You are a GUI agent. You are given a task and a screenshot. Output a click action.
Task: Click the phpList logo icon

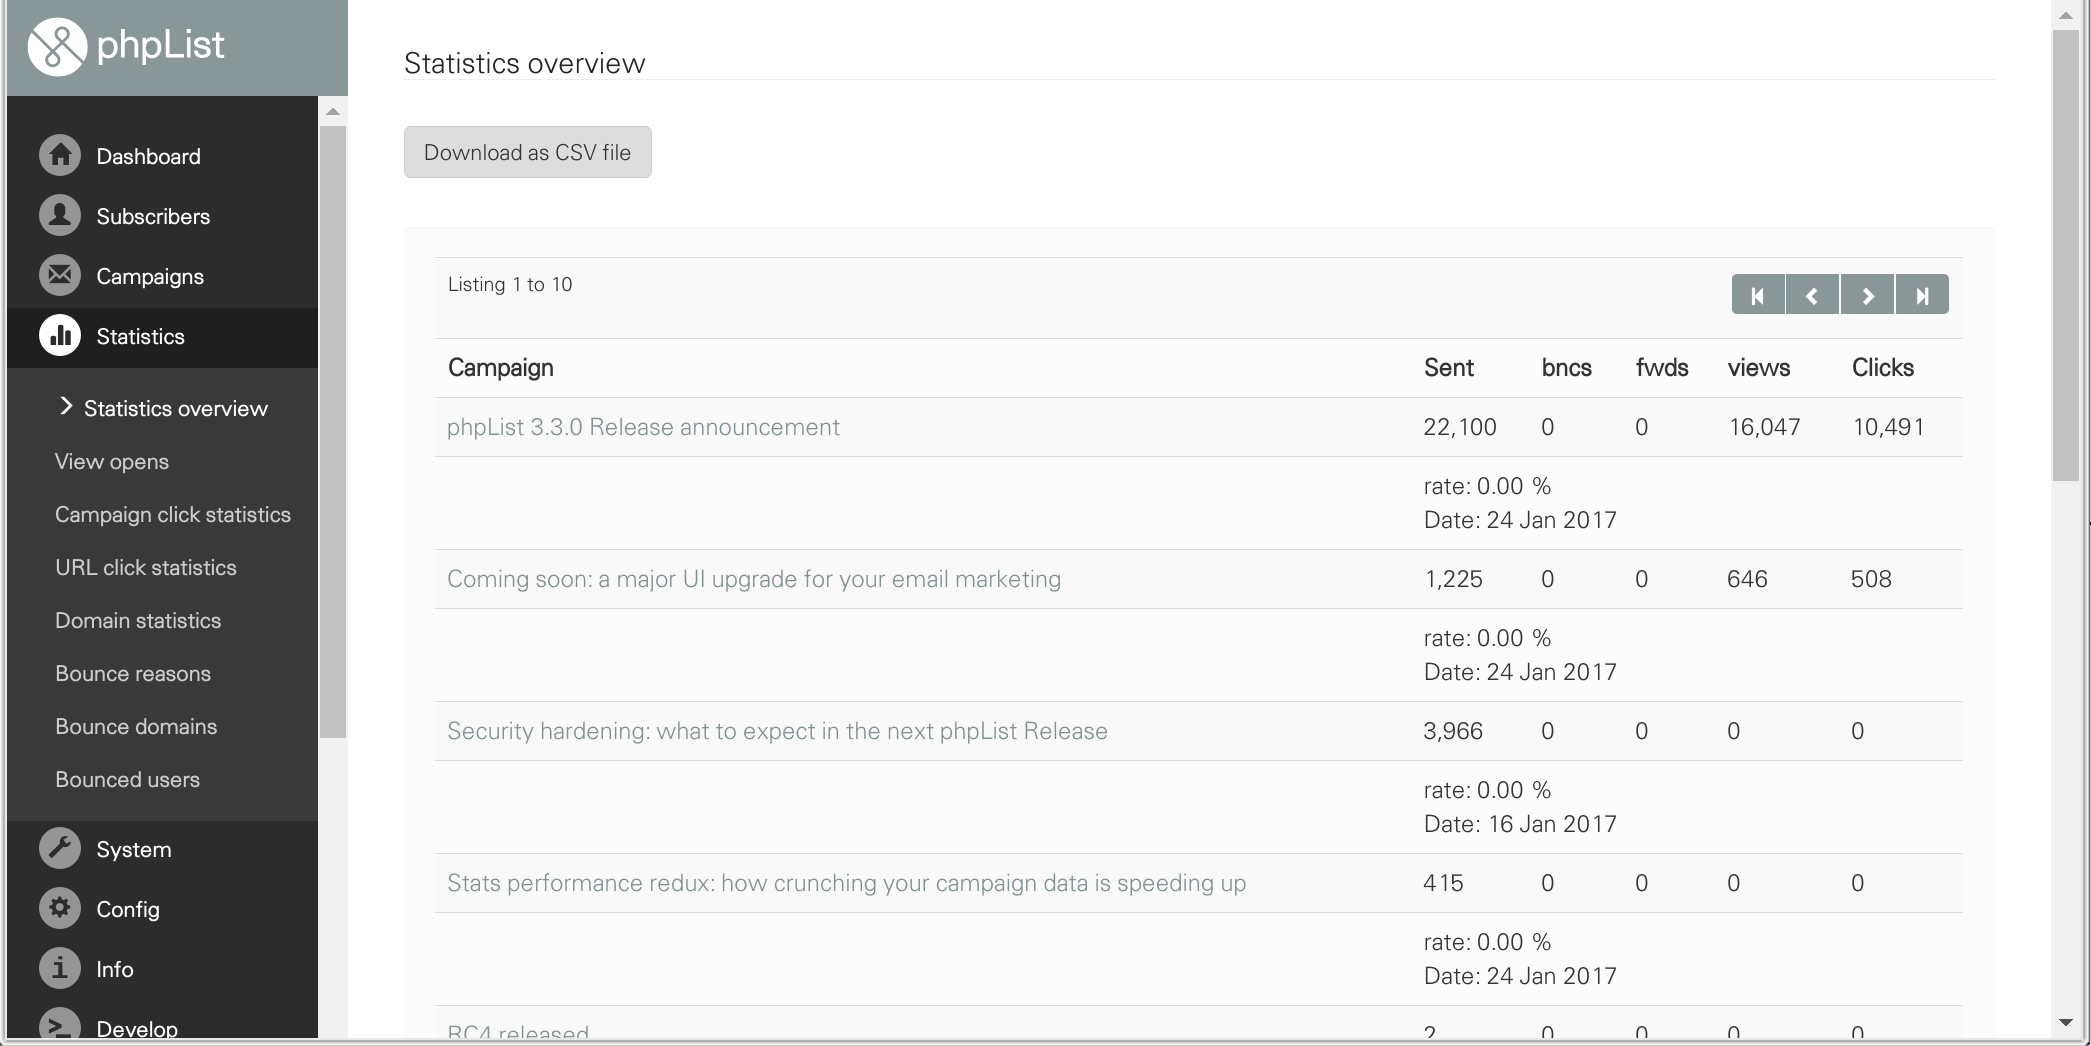(x=57, y=46)
